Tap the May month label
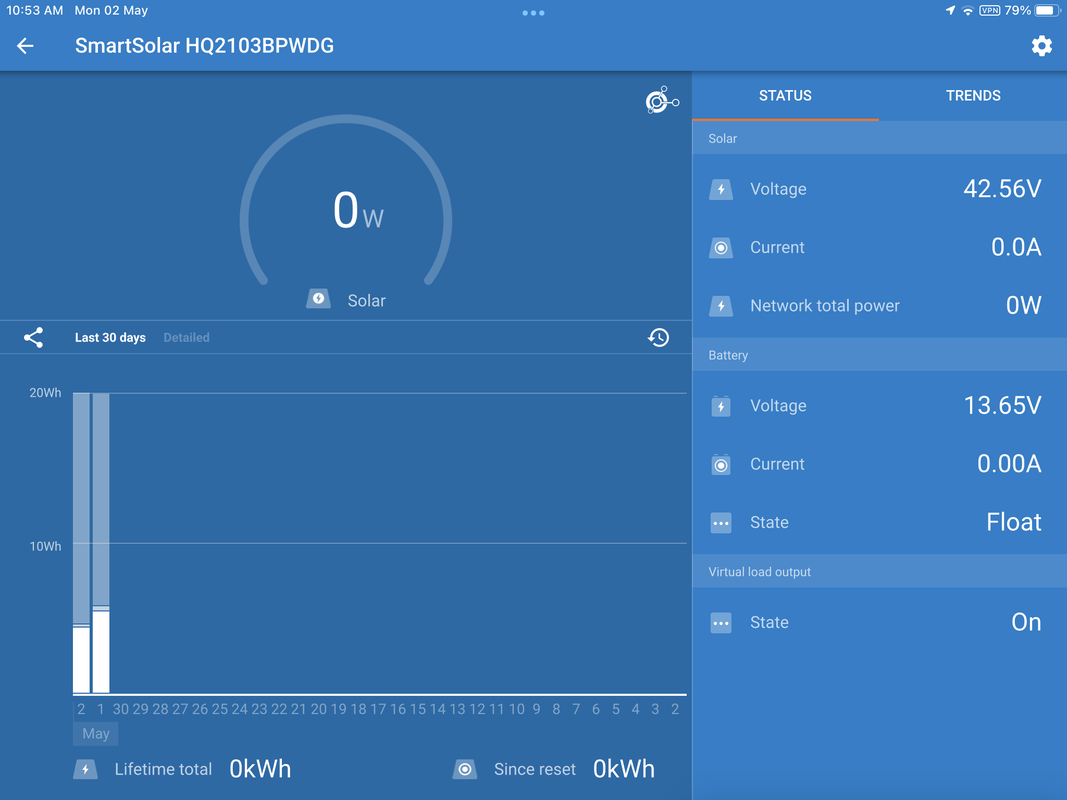The image size is (1067, 800). 96,733
